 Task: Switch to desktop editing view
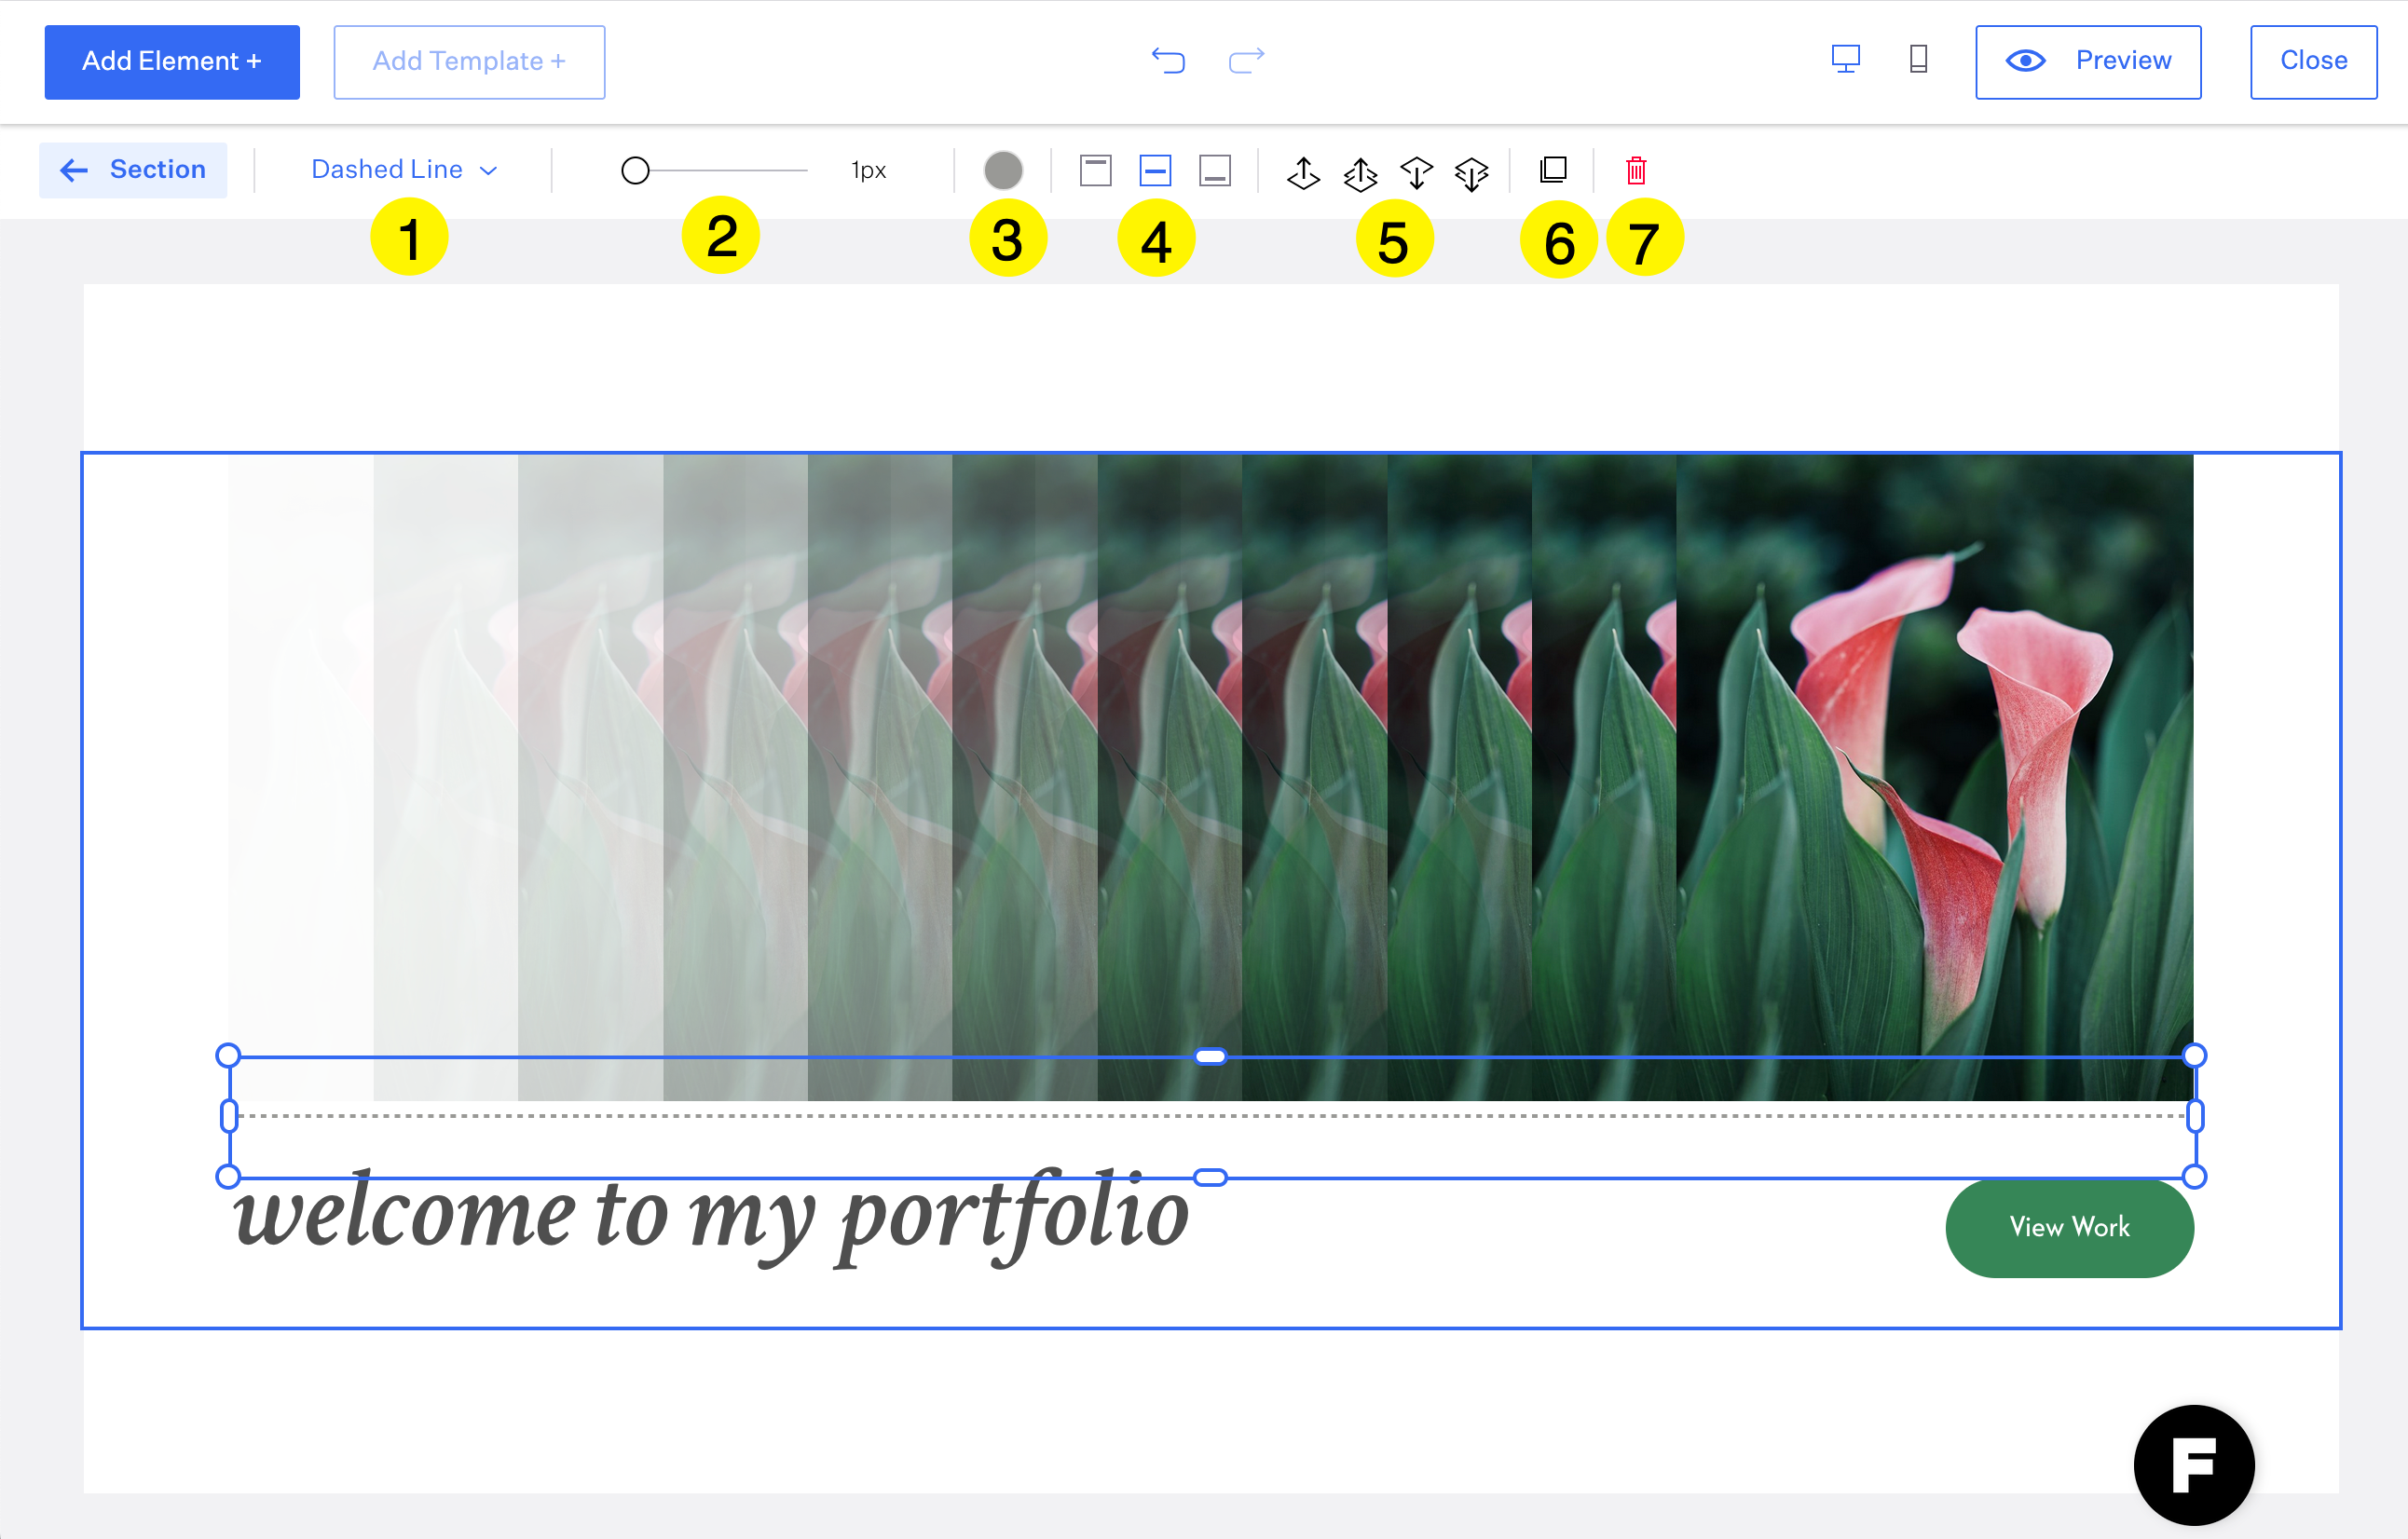[x=1845, y=61]
